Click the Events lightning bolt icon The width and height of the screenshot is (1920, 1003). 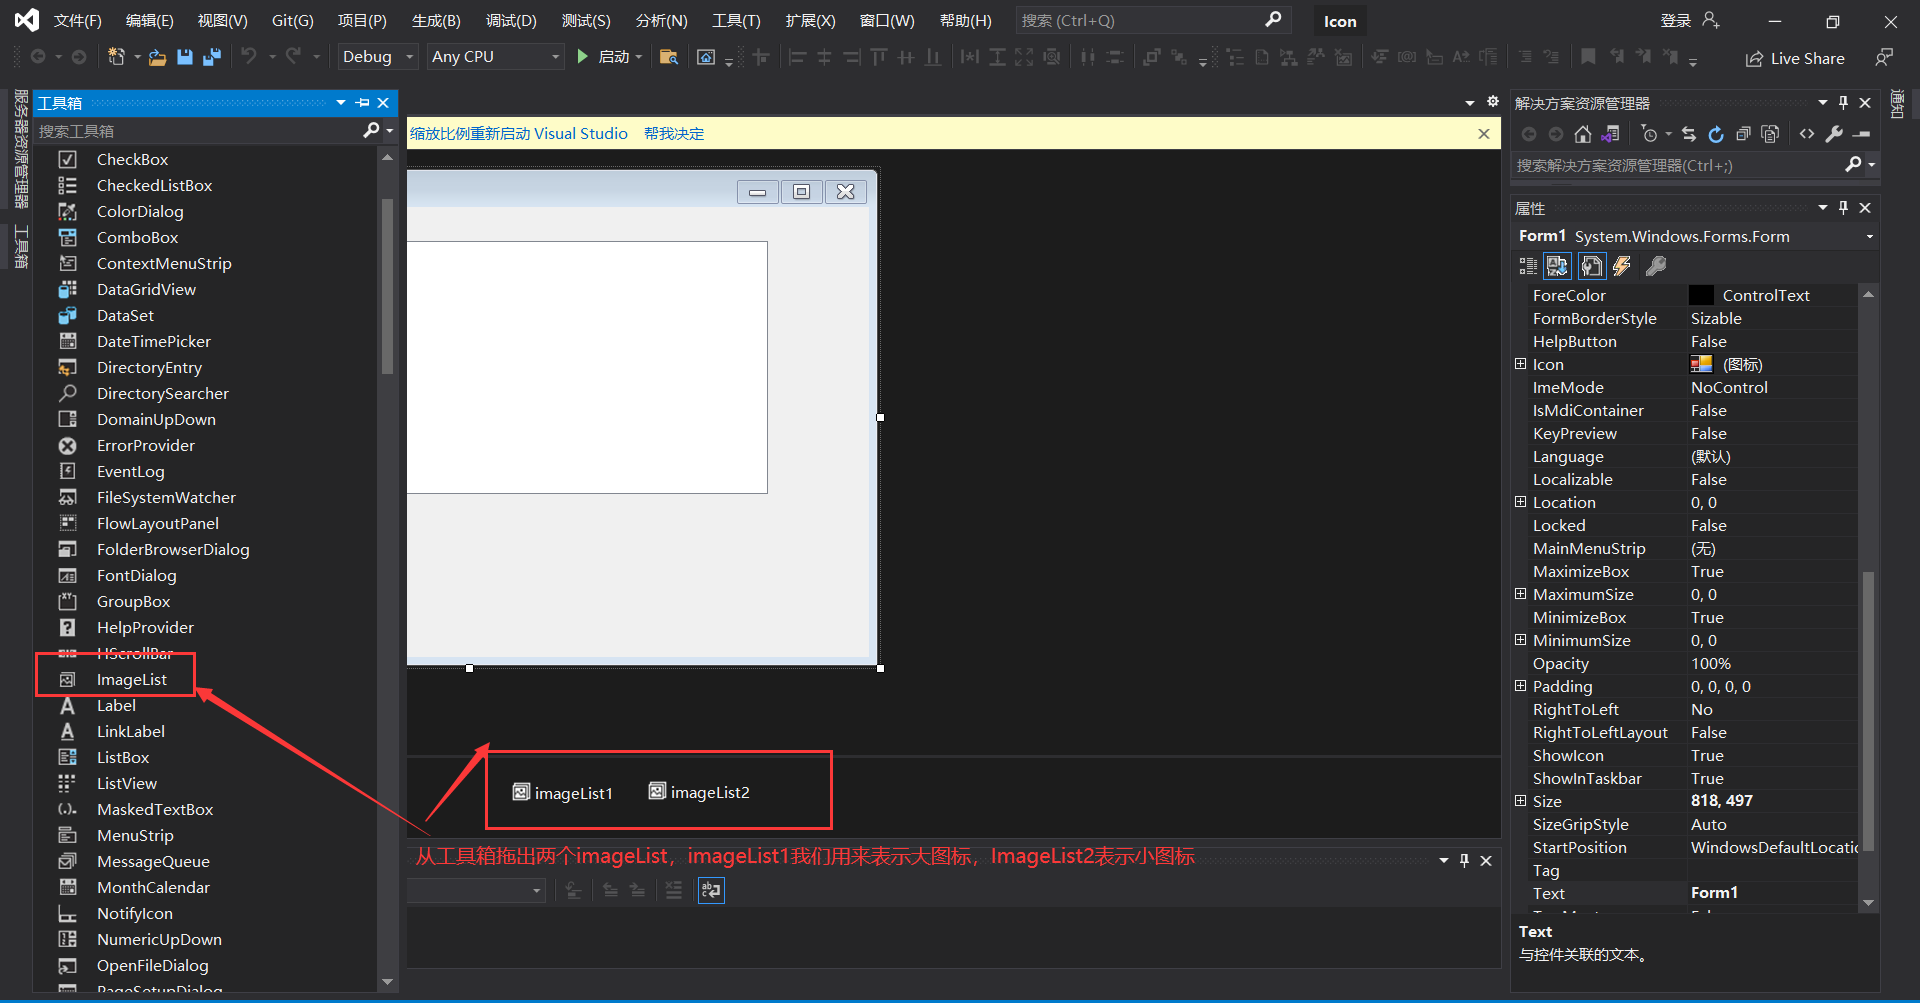[x=1622, y=266]
